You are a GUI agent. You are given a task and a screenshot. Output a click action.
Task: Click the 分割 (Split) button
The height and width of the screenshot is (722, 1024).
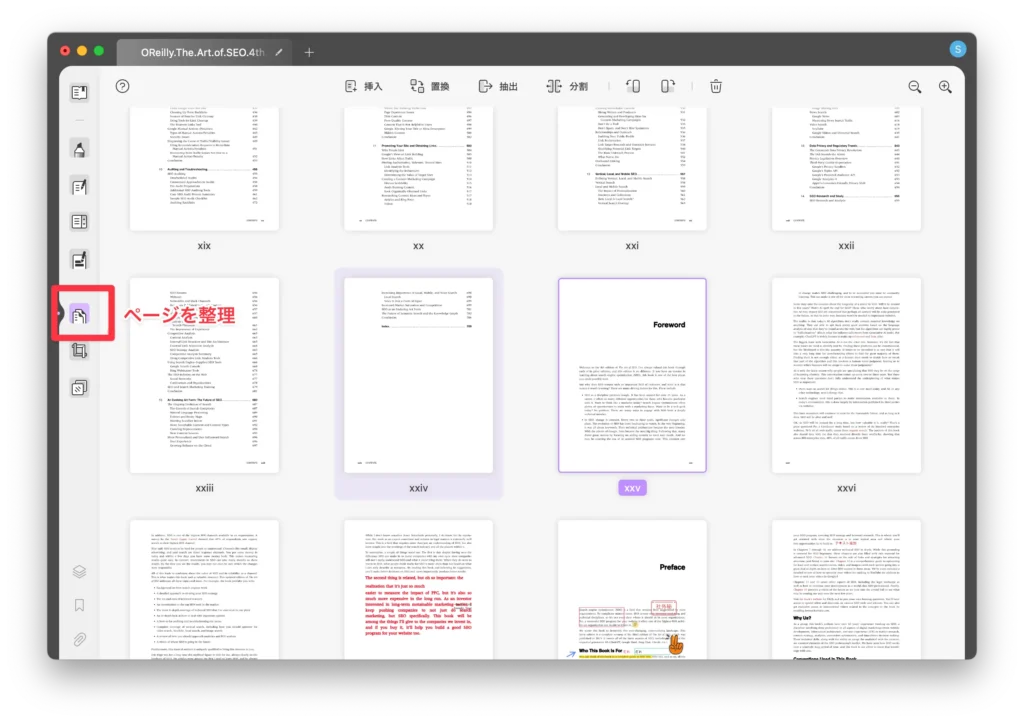coord(567,87)
